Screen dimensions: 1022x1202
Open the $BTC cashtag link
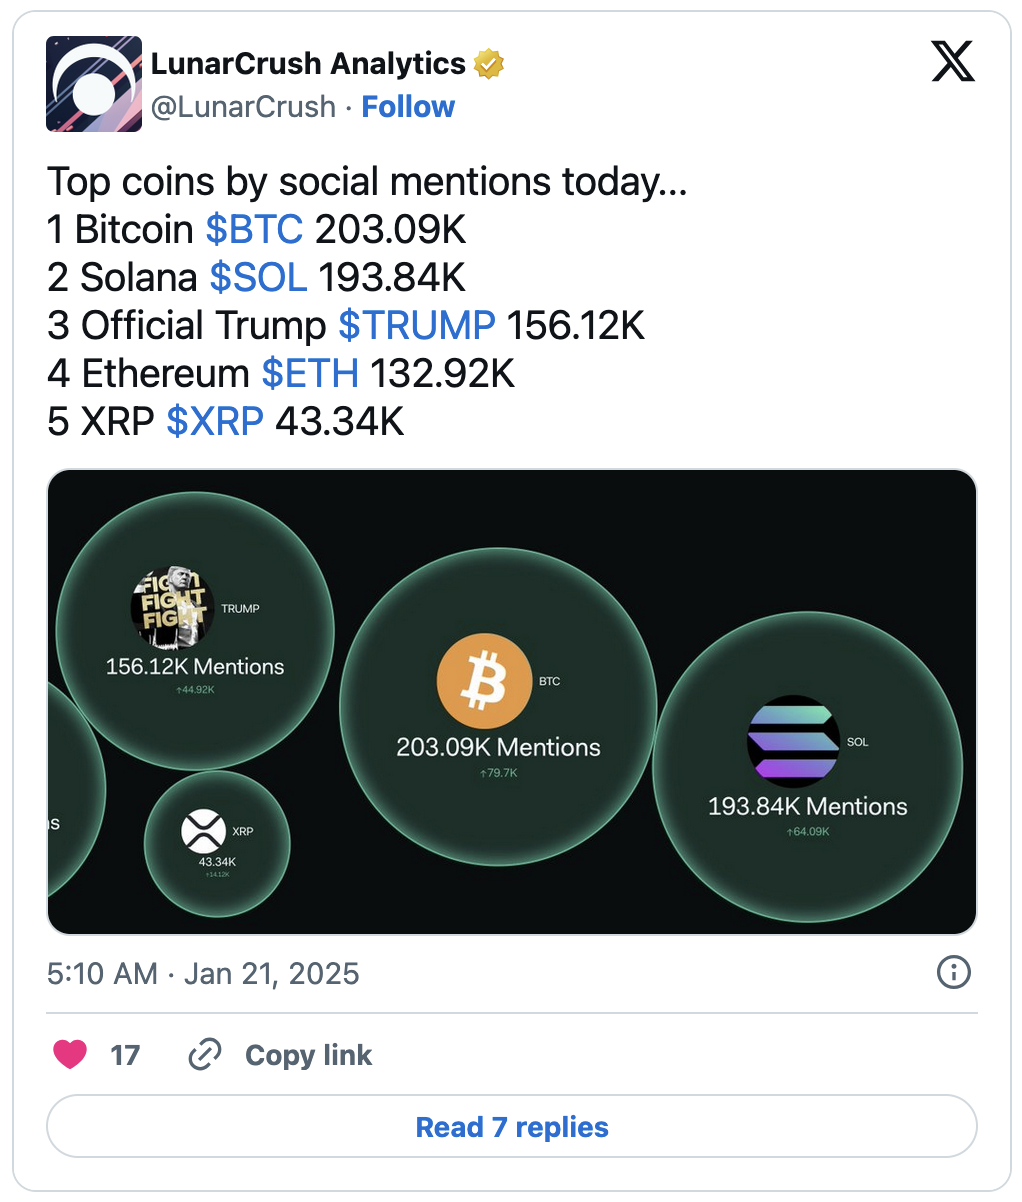254,230
